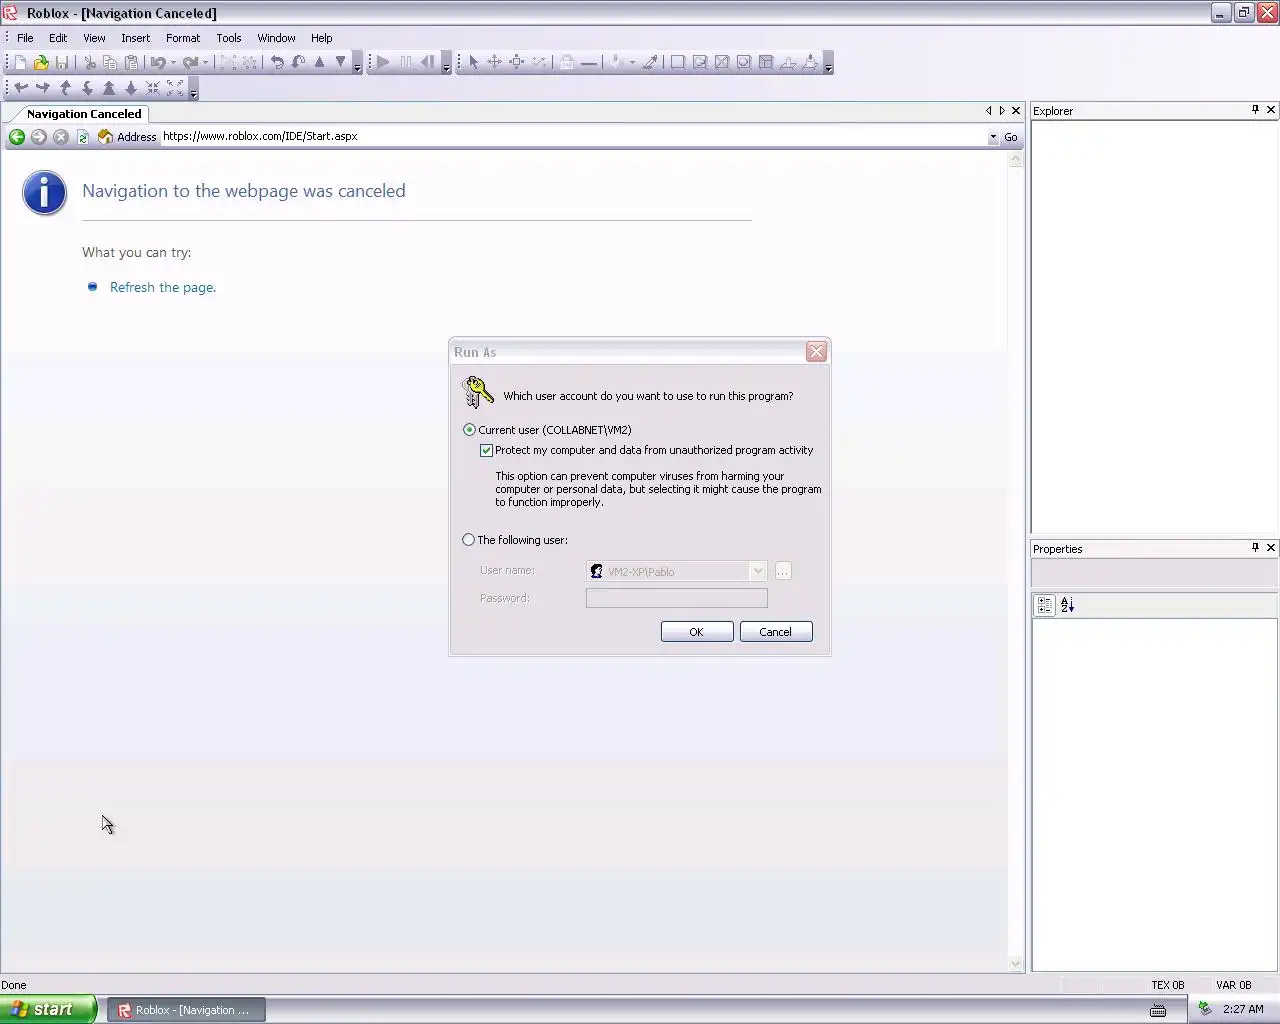Select The following user radio button
This screenshot has width=1280, height=1024.
[x=469, y=540]
